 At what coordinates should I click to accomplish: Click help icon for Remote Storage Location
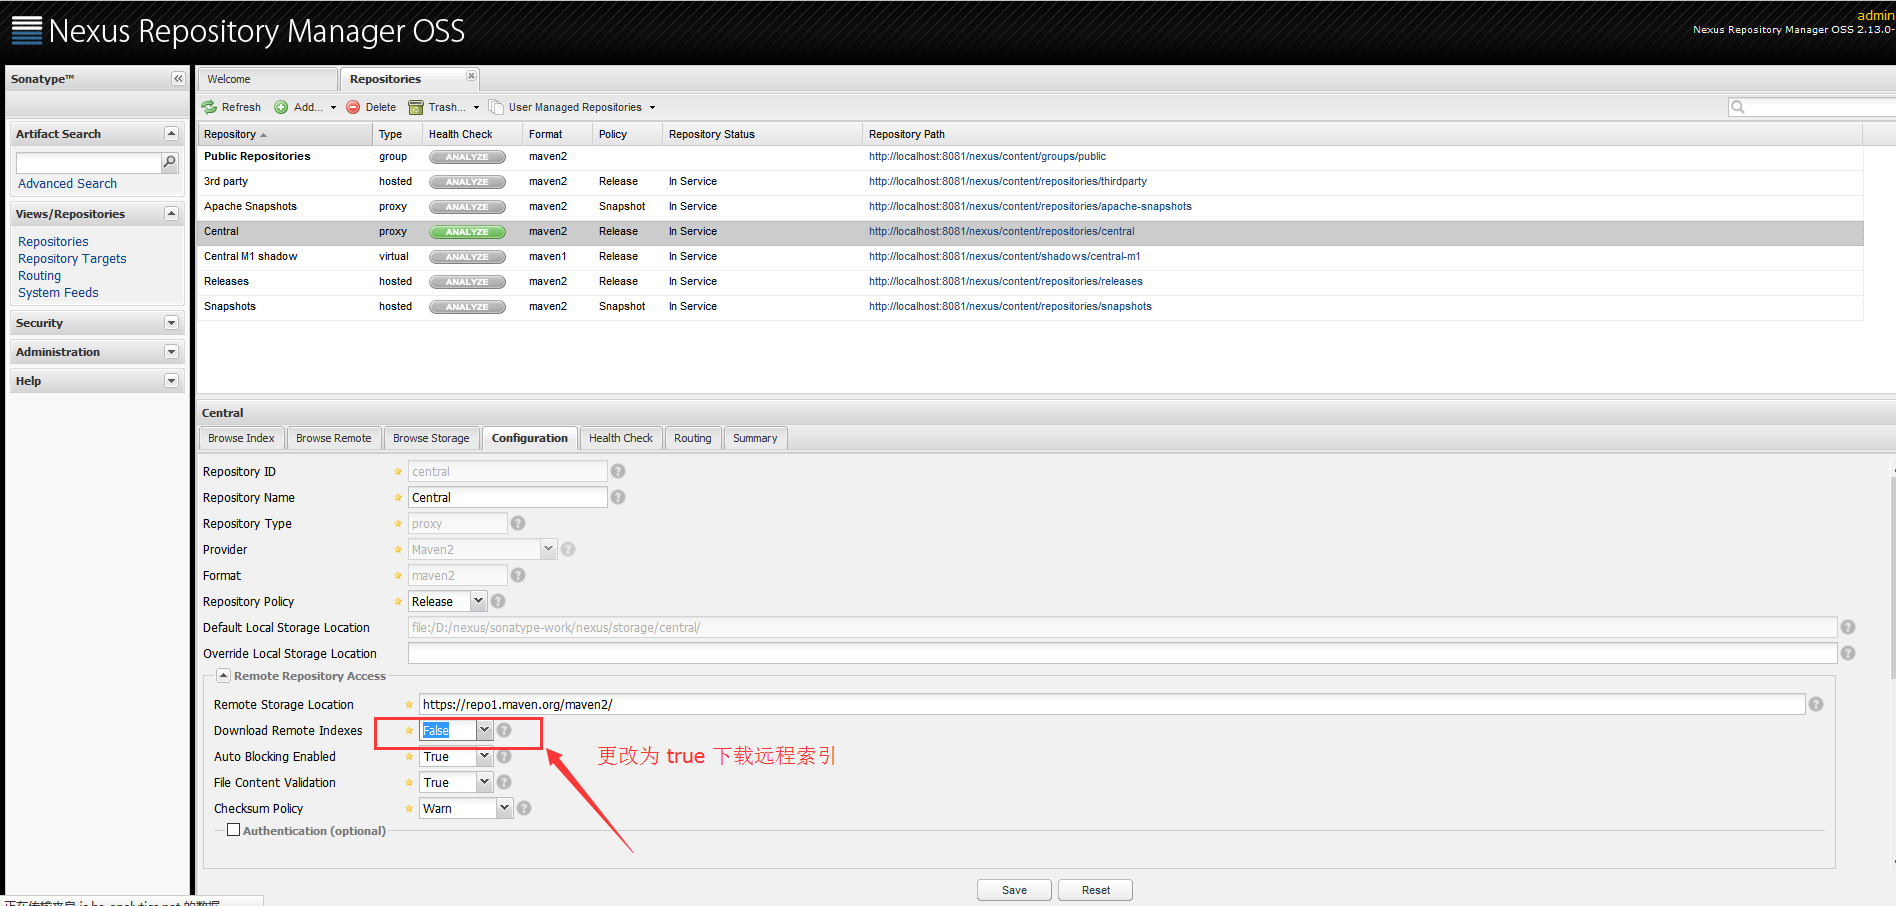pos(1816,704)
